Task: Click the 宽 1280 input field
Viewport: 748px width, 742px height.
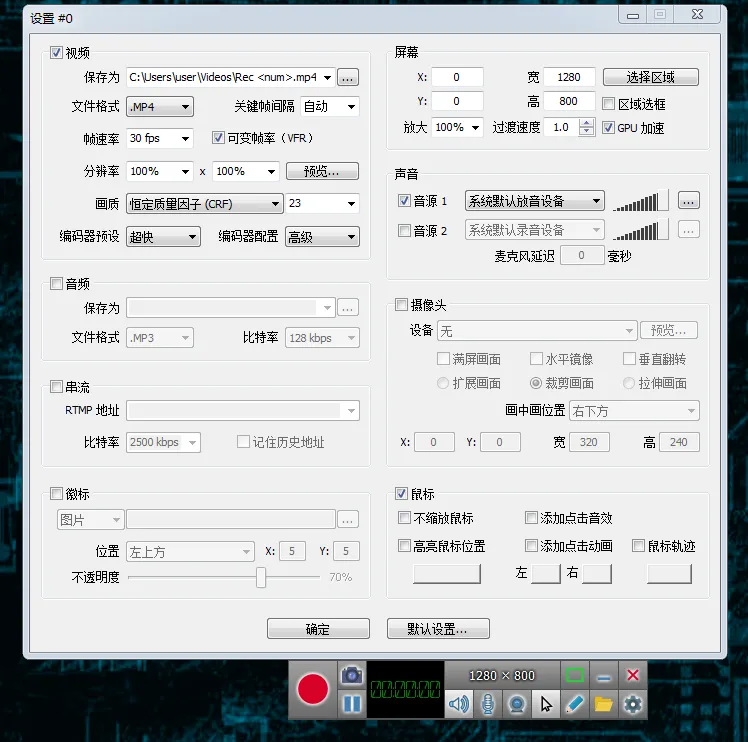Action: point(569,77)
